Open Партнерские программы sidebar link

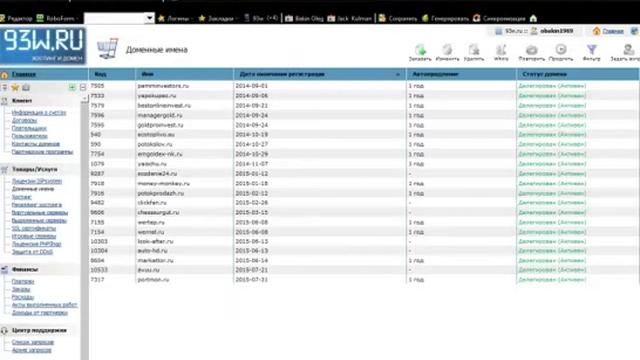(42, 152)
